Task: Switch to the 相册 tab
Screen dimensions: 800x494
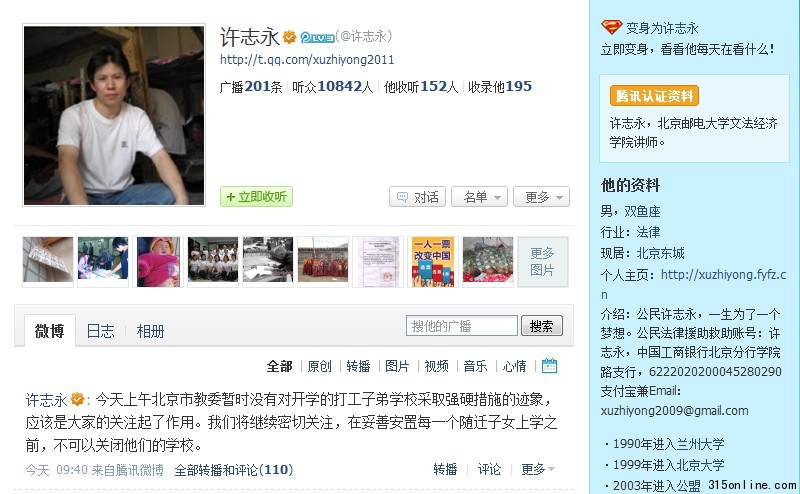Action: [x=150, y=331]
